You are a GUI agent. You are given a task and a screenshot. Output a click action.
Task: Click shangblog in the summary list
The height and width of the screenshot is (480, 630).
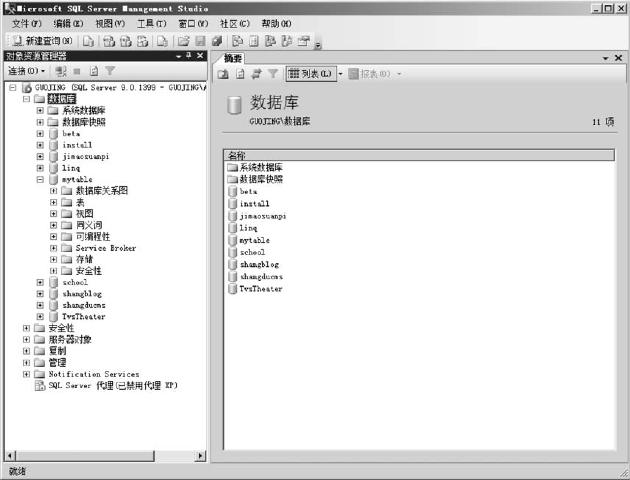(x=259, y=264)
